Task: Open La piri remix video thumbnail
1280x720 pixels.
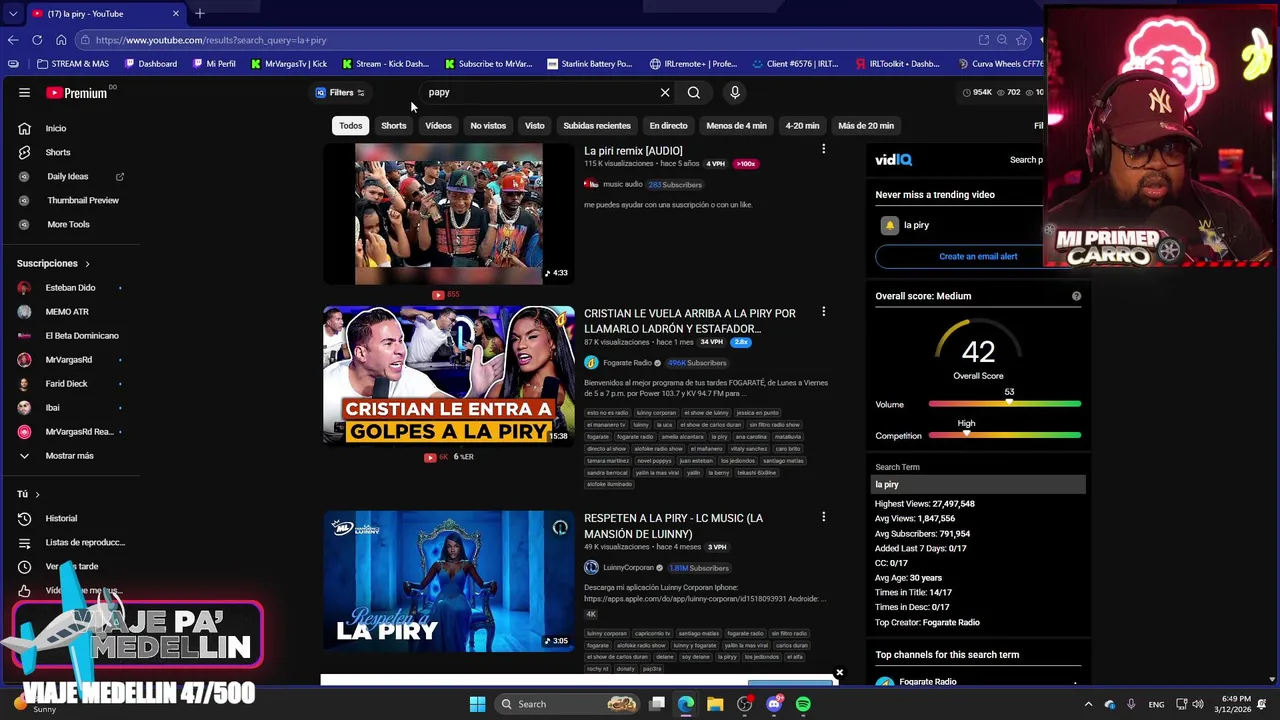Action: tap(448, 214)
